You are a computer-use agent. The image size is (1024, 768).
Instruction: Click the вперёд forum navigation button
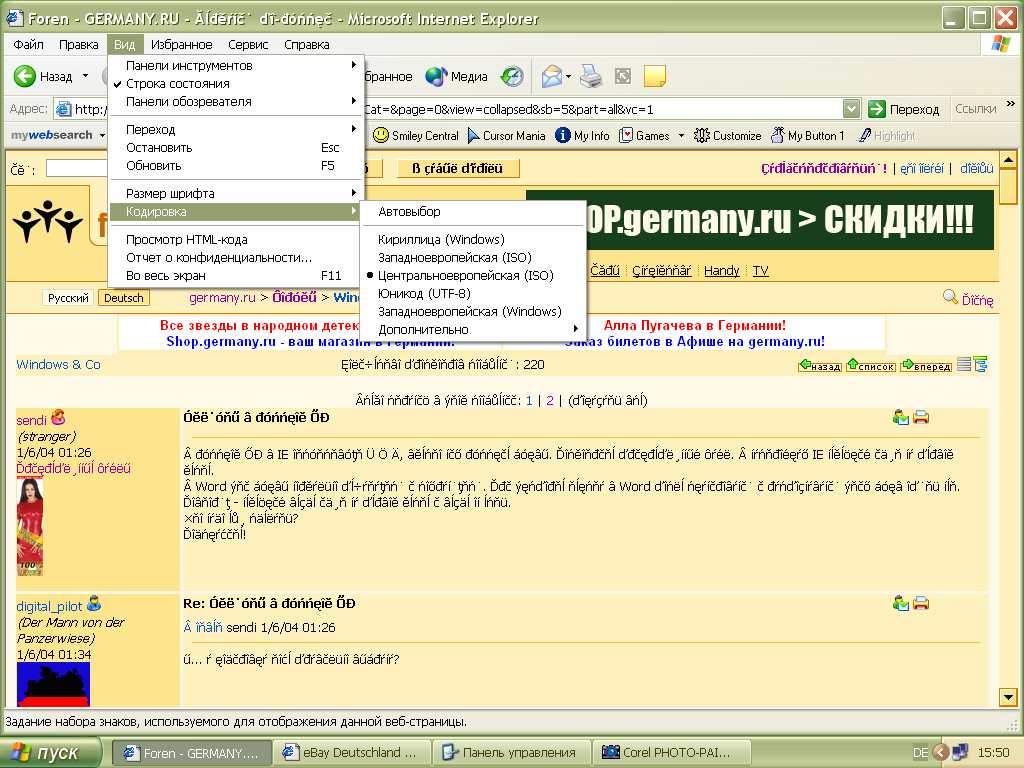tap(926, 365)
